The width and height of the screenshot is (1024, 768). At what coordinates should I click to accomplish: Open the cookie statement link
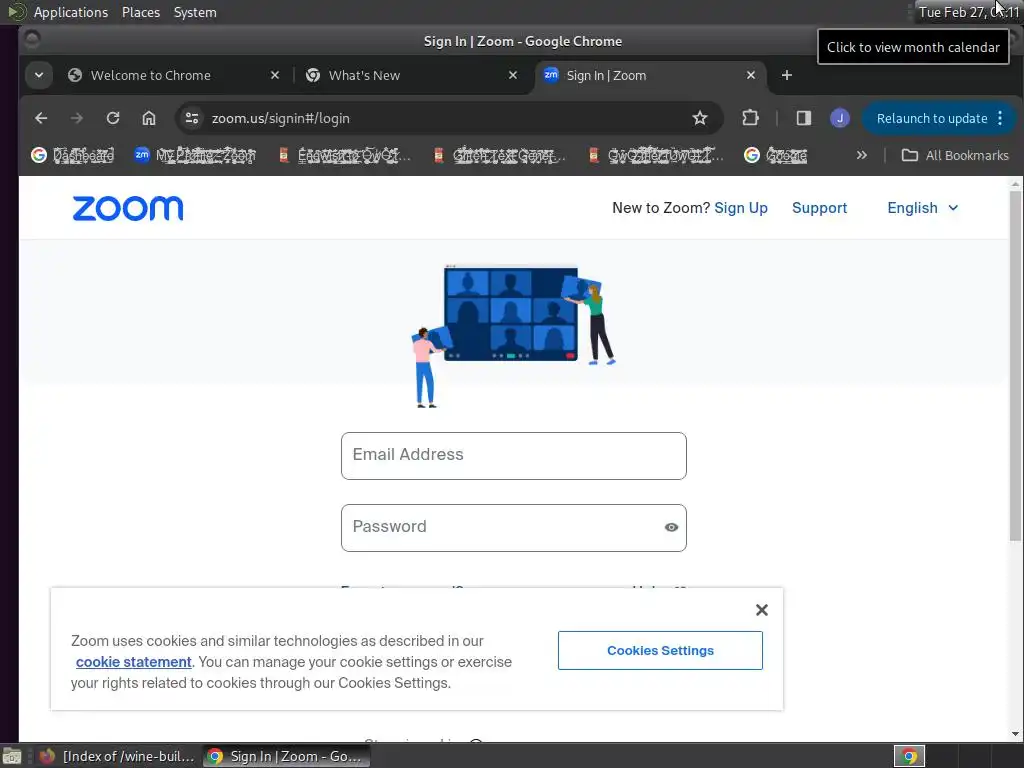point(133,662)
